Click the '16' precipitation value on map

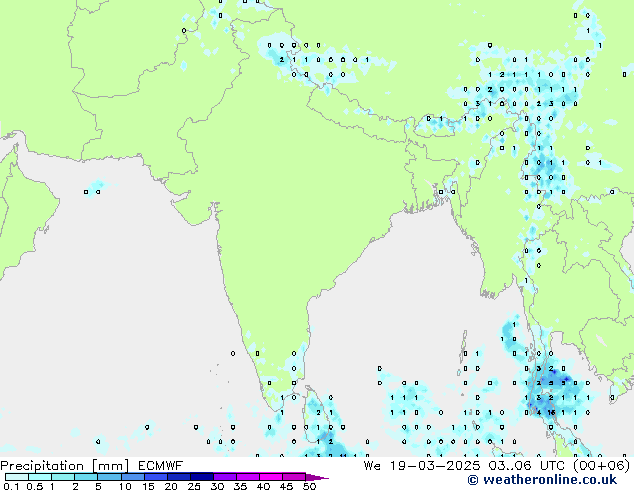click(551, 412)
